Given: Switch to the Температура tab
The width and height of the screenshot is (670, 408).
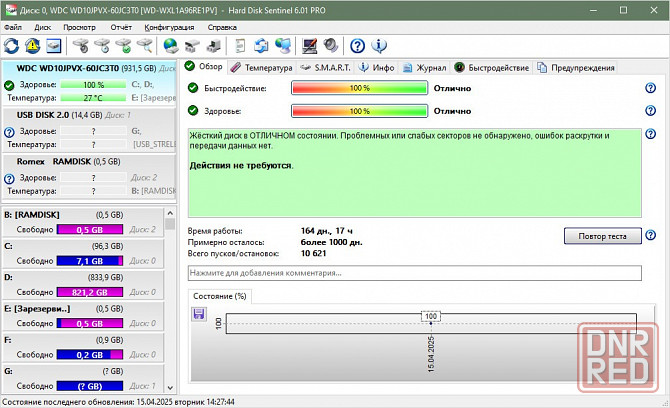Looking at the screenshot, I should tap(261, 68).
